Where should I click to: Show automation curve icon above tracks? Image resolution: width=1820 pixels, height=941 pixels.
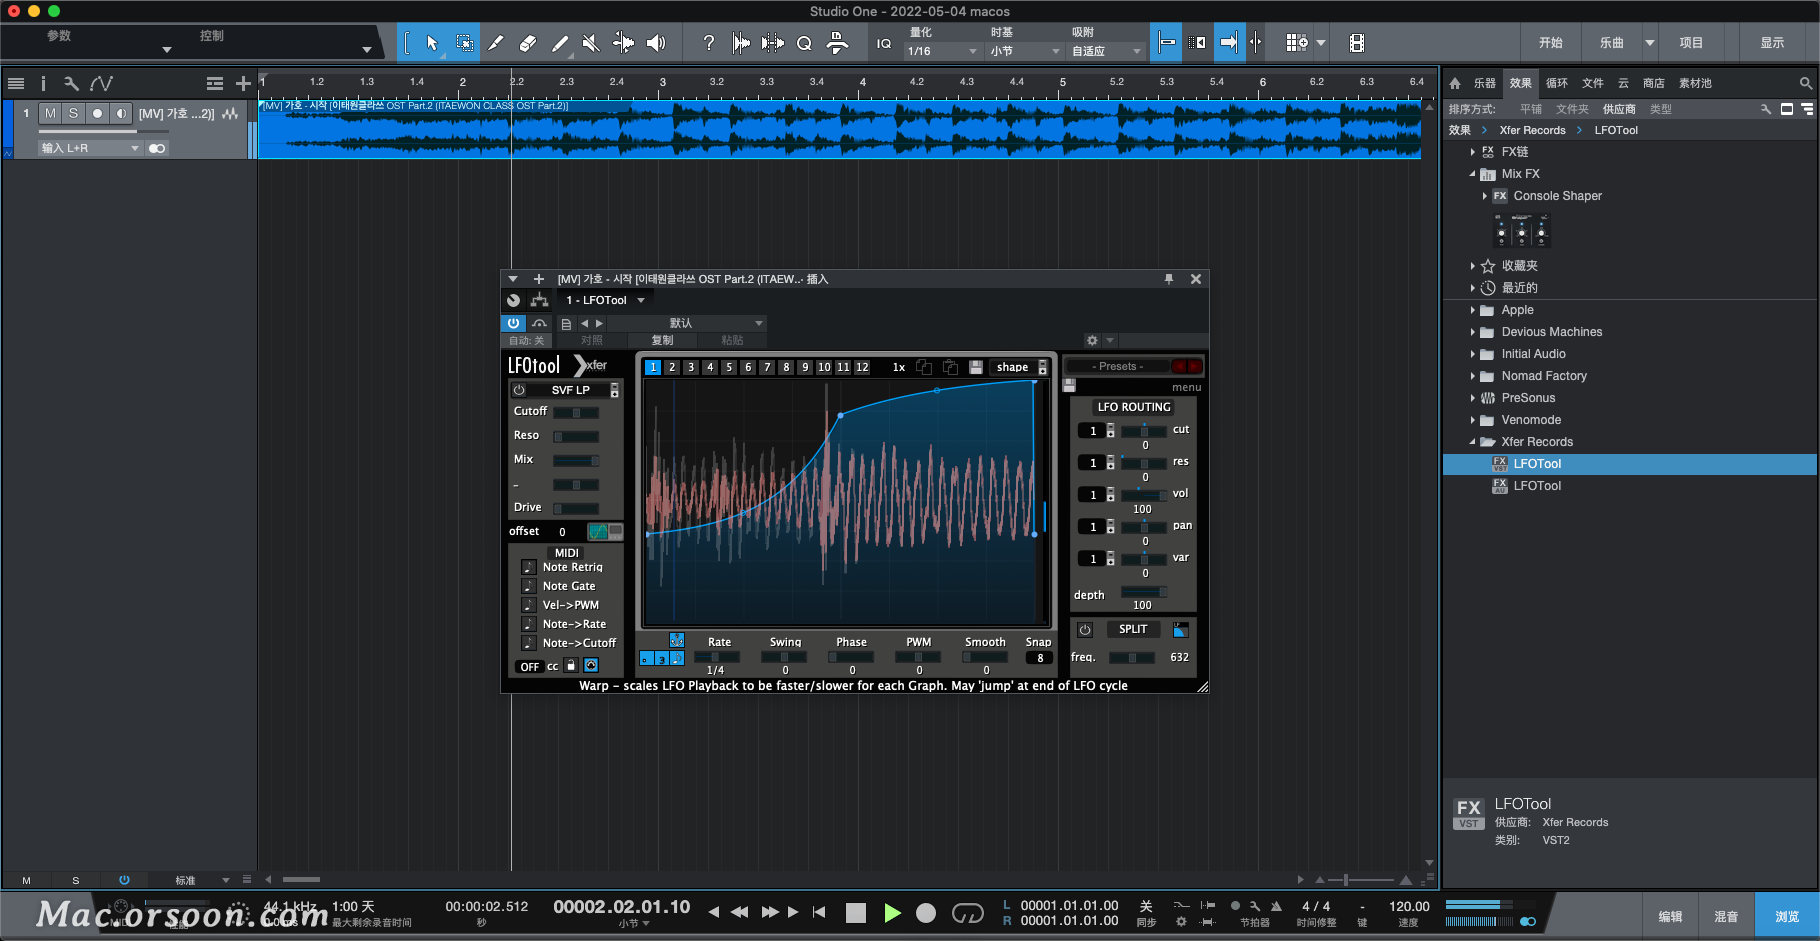(x=101, y=83)
